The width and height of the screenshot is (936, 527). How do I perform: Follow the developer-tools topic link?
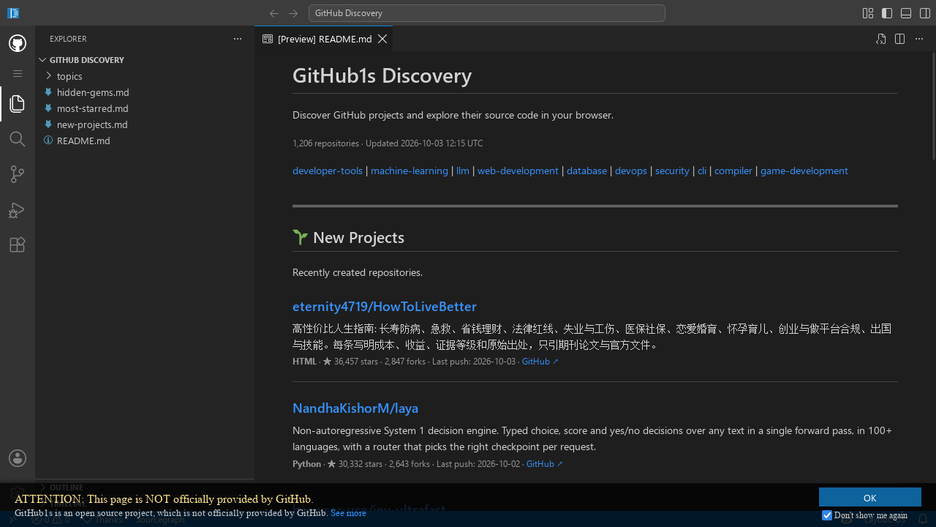pos(327,171)
